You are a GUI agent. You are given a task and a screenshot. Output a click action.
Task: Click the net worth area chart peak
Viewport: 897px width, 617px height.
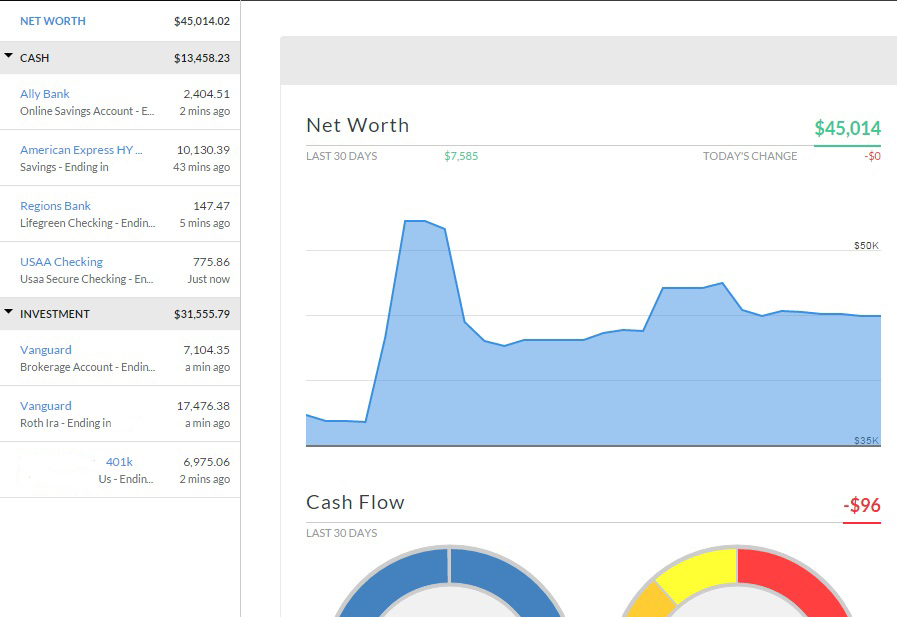click(x=415, y=221)
